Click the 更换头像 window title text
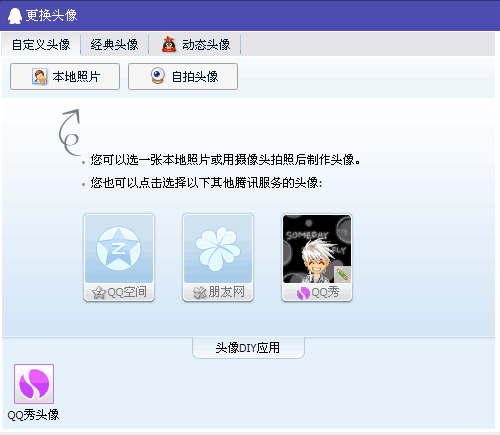Viewport: 500px width, 435px height. point(51,15)
